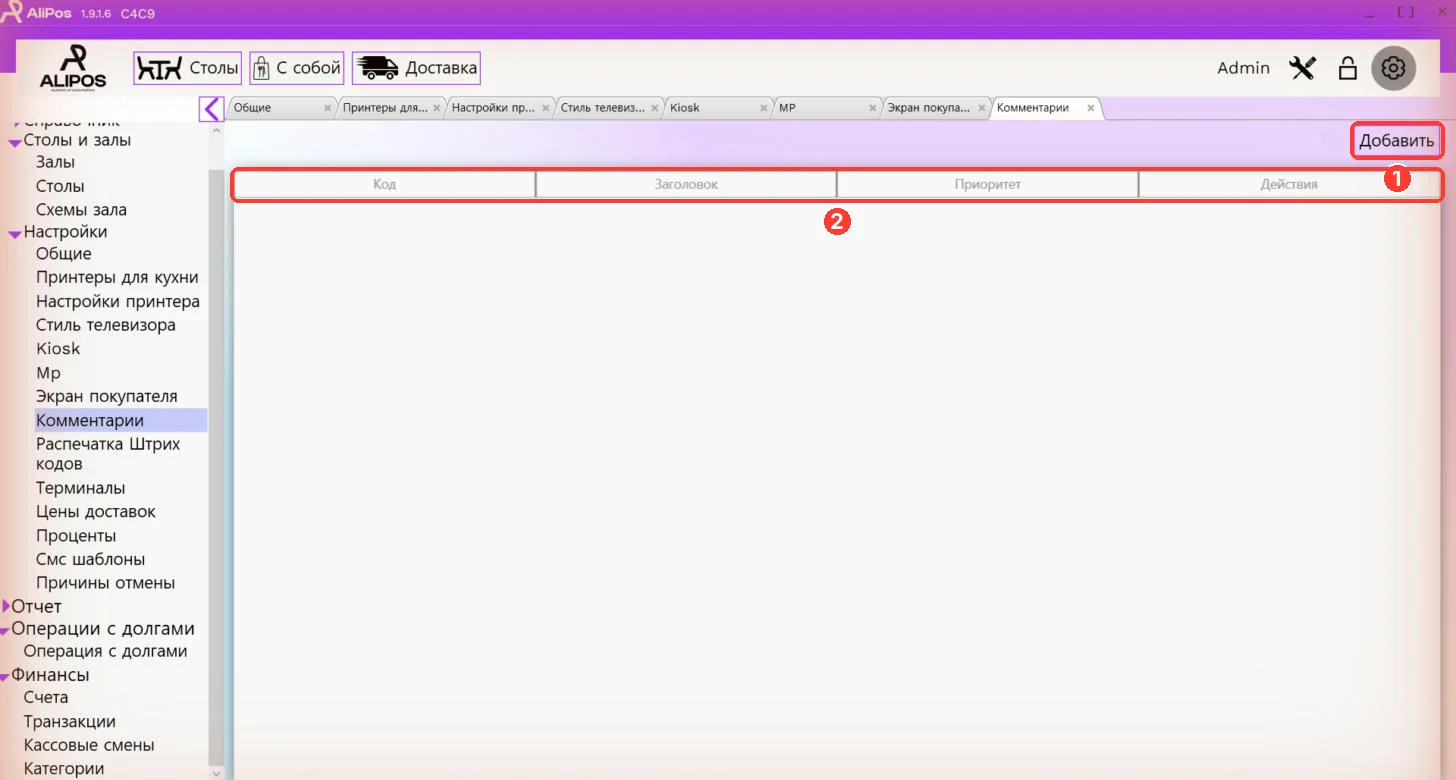Click the Заголовок column header

click(686, 184)
